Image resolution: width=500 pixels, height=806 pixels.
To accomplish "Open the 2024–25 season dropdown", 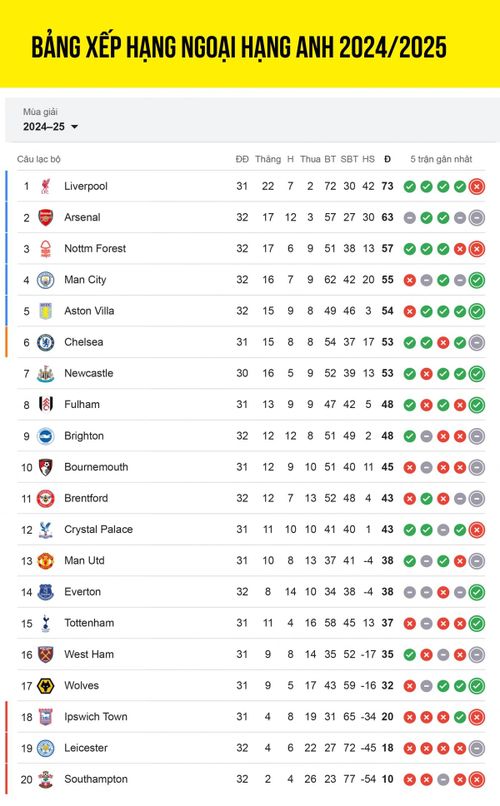I will [50, 126].
